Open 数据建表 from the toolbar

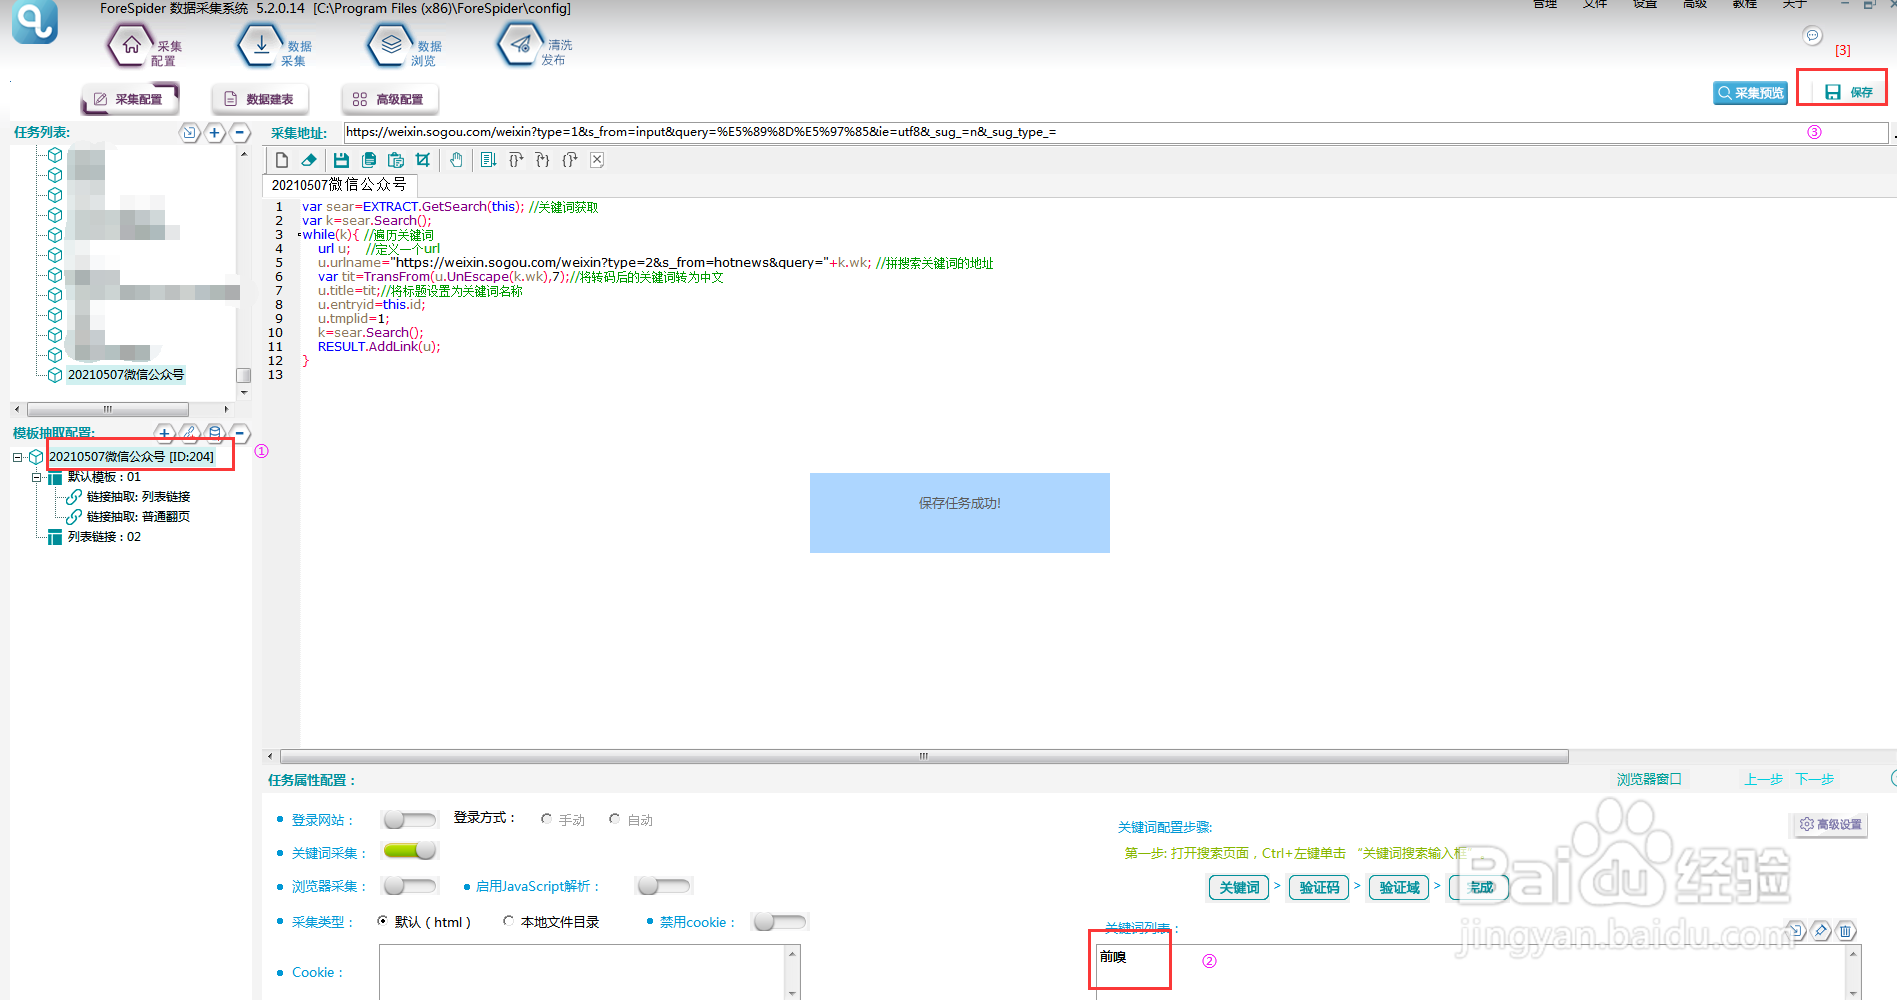pyautogui.click(x=259, y=98)
